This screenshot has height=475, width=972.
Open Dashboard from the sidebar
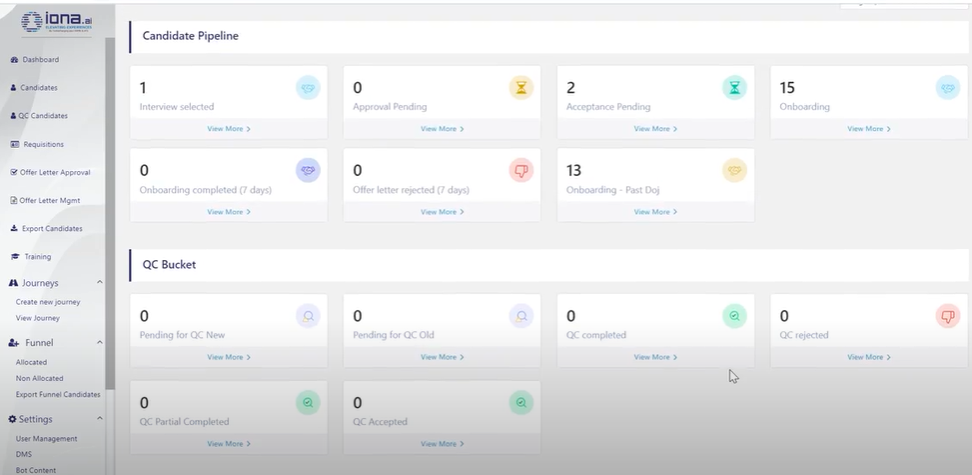click(40, 60)
